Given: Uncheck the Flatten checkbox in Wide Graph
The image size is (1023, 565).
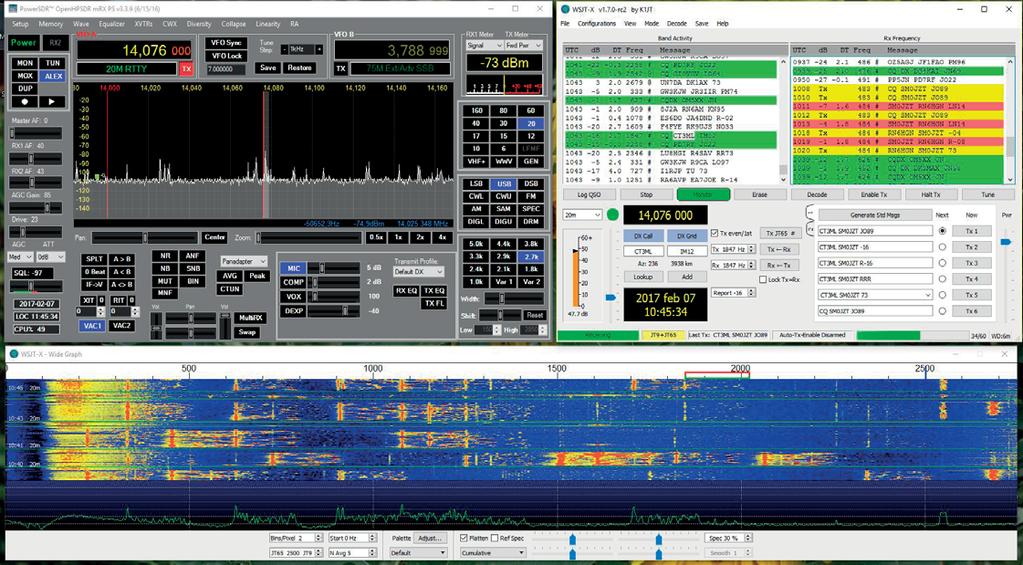Looking at the screenshot, I should 464,538.
